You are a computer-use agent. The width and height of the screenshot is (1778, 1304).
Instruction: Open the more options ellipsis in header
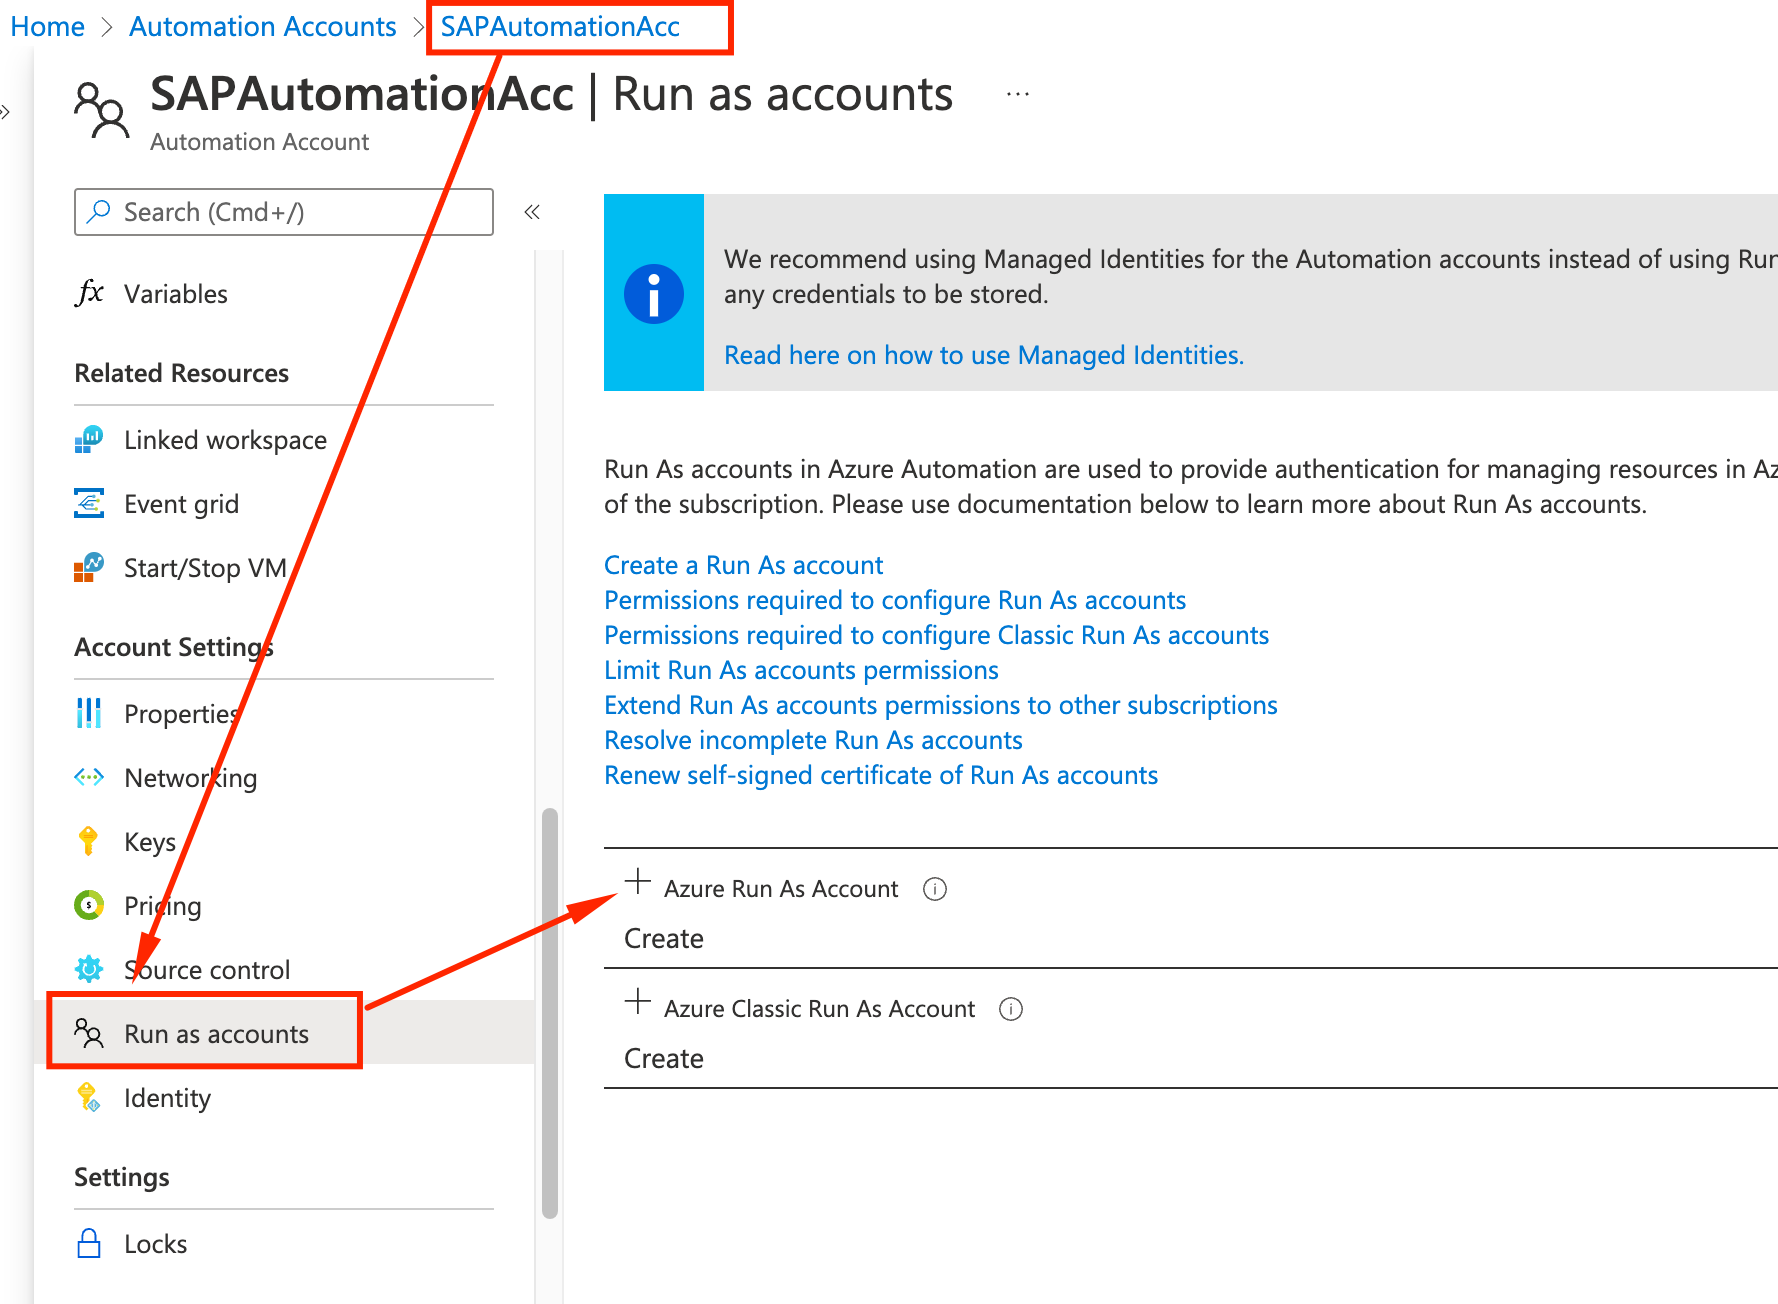tap(1018, 94)
